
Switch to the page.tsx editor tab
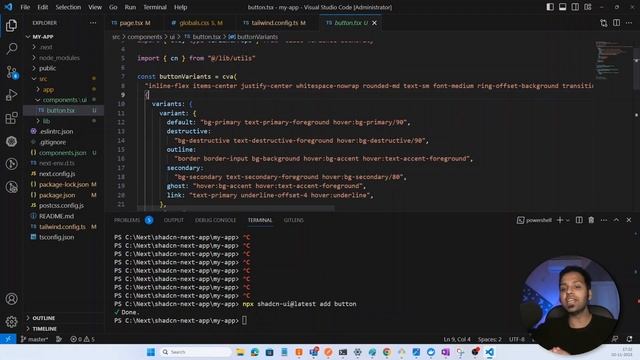pos(131,23)
